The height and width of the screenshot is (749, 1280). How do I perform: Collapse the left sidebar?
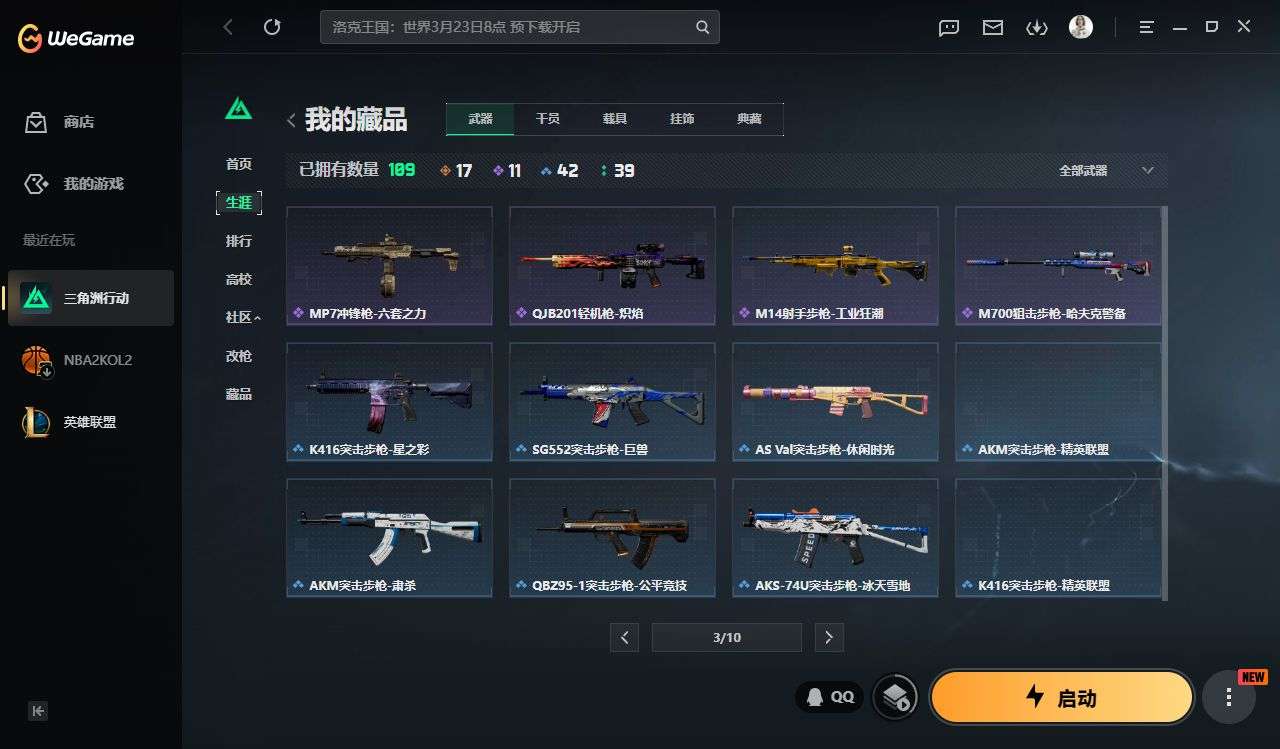tap(38, 711)
